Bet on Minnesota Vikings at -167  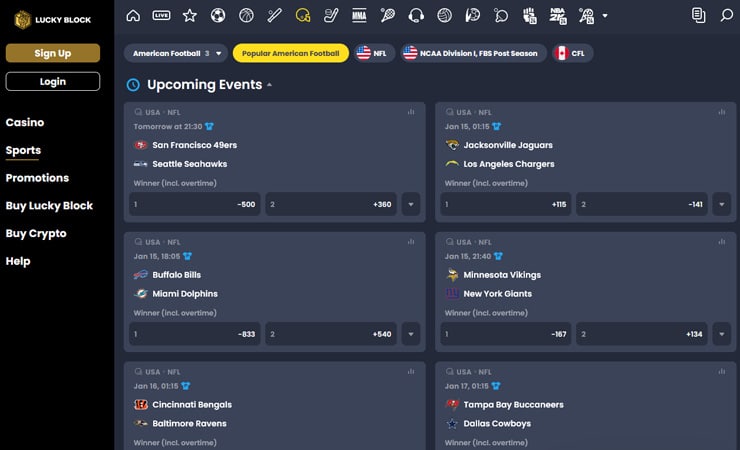tap(505, 334)
